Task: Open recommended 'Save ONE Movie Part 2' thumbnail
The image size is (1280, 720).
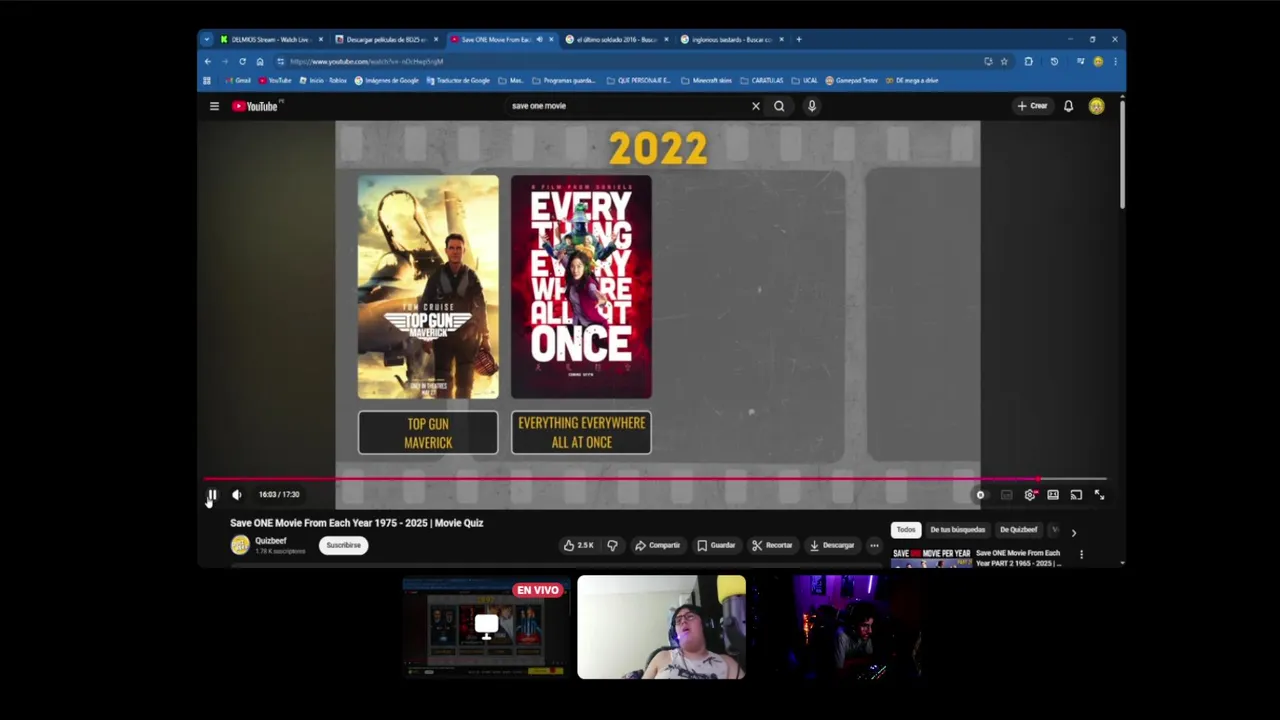Action: (x=931, y=557)
